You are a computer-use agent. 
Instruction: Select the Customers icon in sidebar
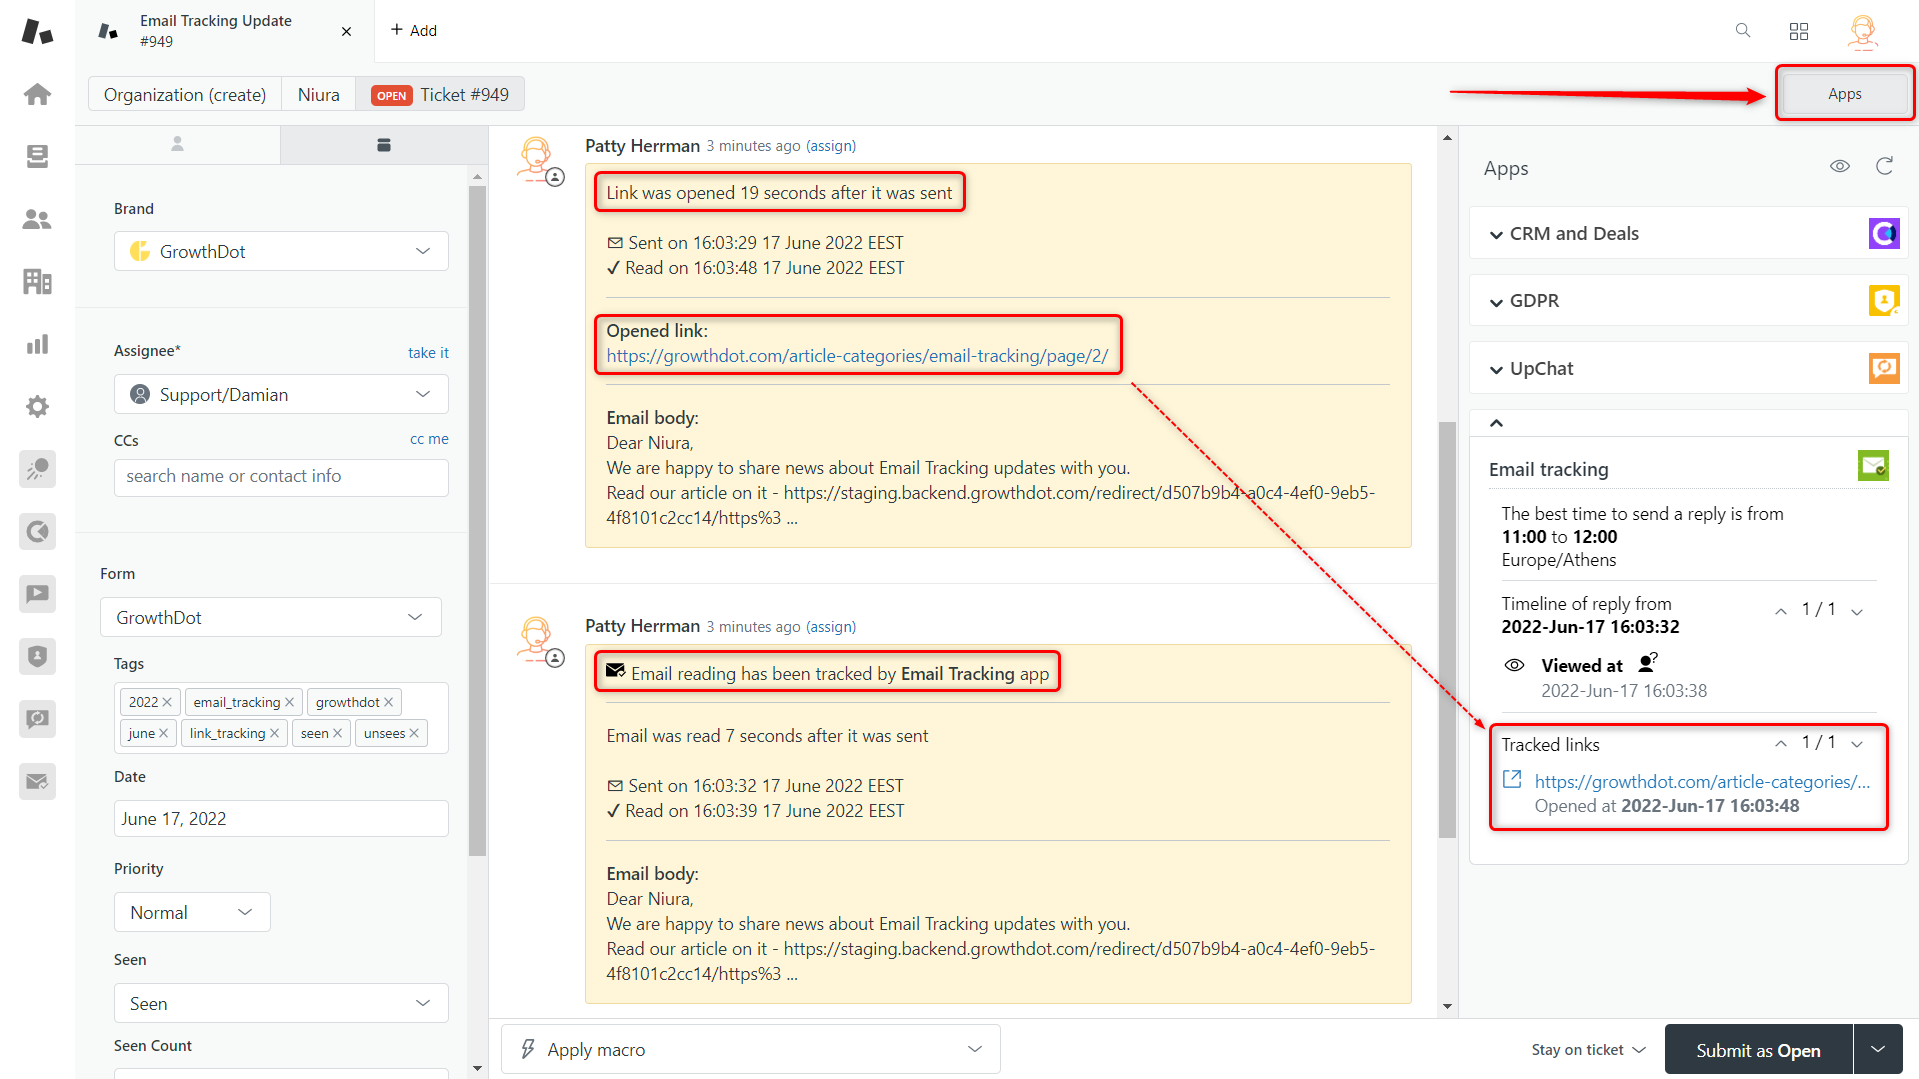[x=37, y=219]
